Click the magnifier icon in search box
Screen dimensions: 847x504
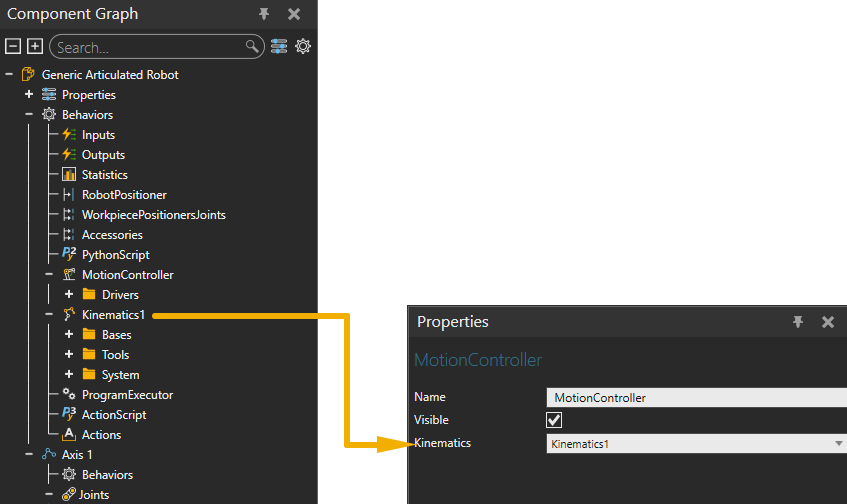click(252, 47)
